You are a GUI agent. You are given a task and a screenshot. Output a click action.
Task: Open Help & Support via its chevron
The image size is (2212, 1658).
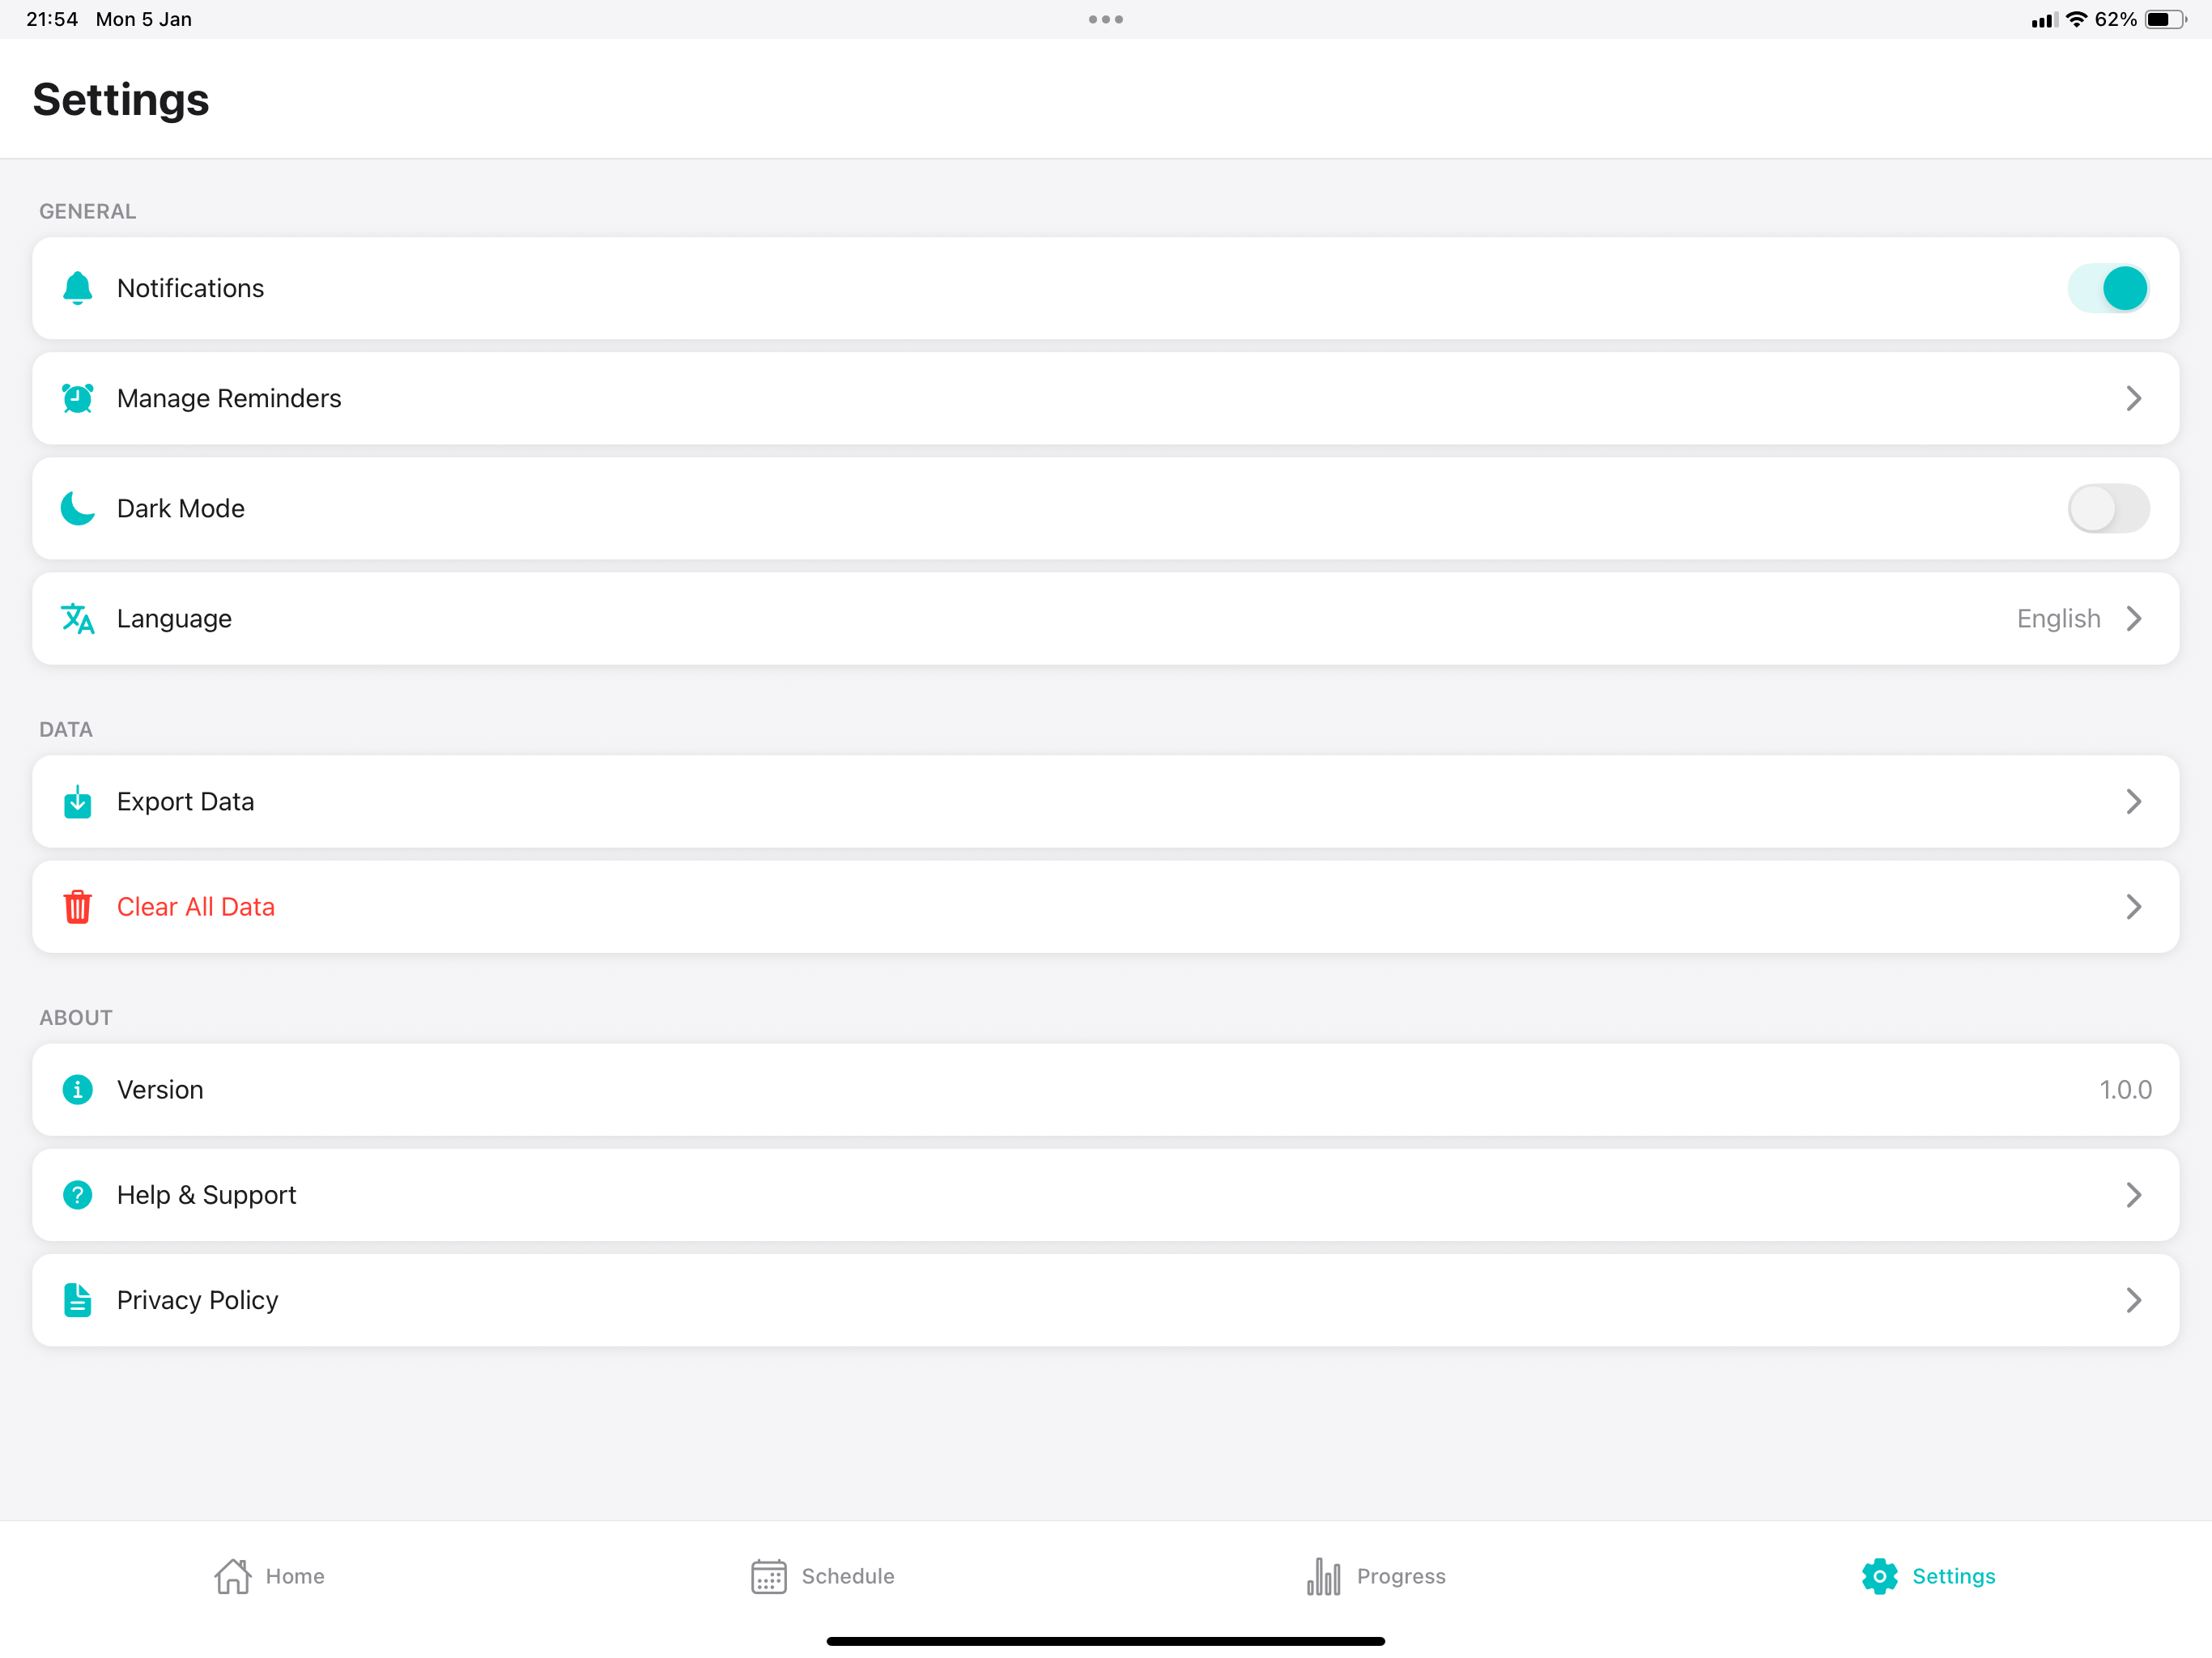point(2133,1195)
